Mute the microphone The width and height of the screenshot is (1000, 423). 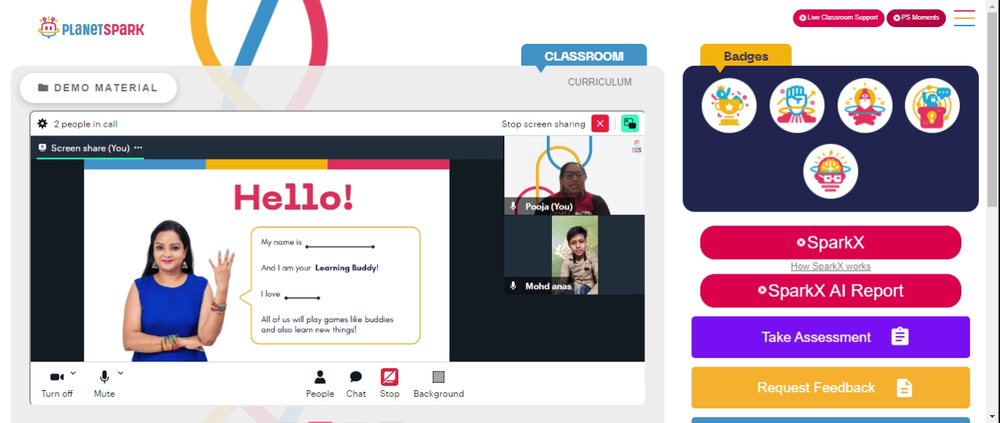pyautogui.click(x=105, y=384)
